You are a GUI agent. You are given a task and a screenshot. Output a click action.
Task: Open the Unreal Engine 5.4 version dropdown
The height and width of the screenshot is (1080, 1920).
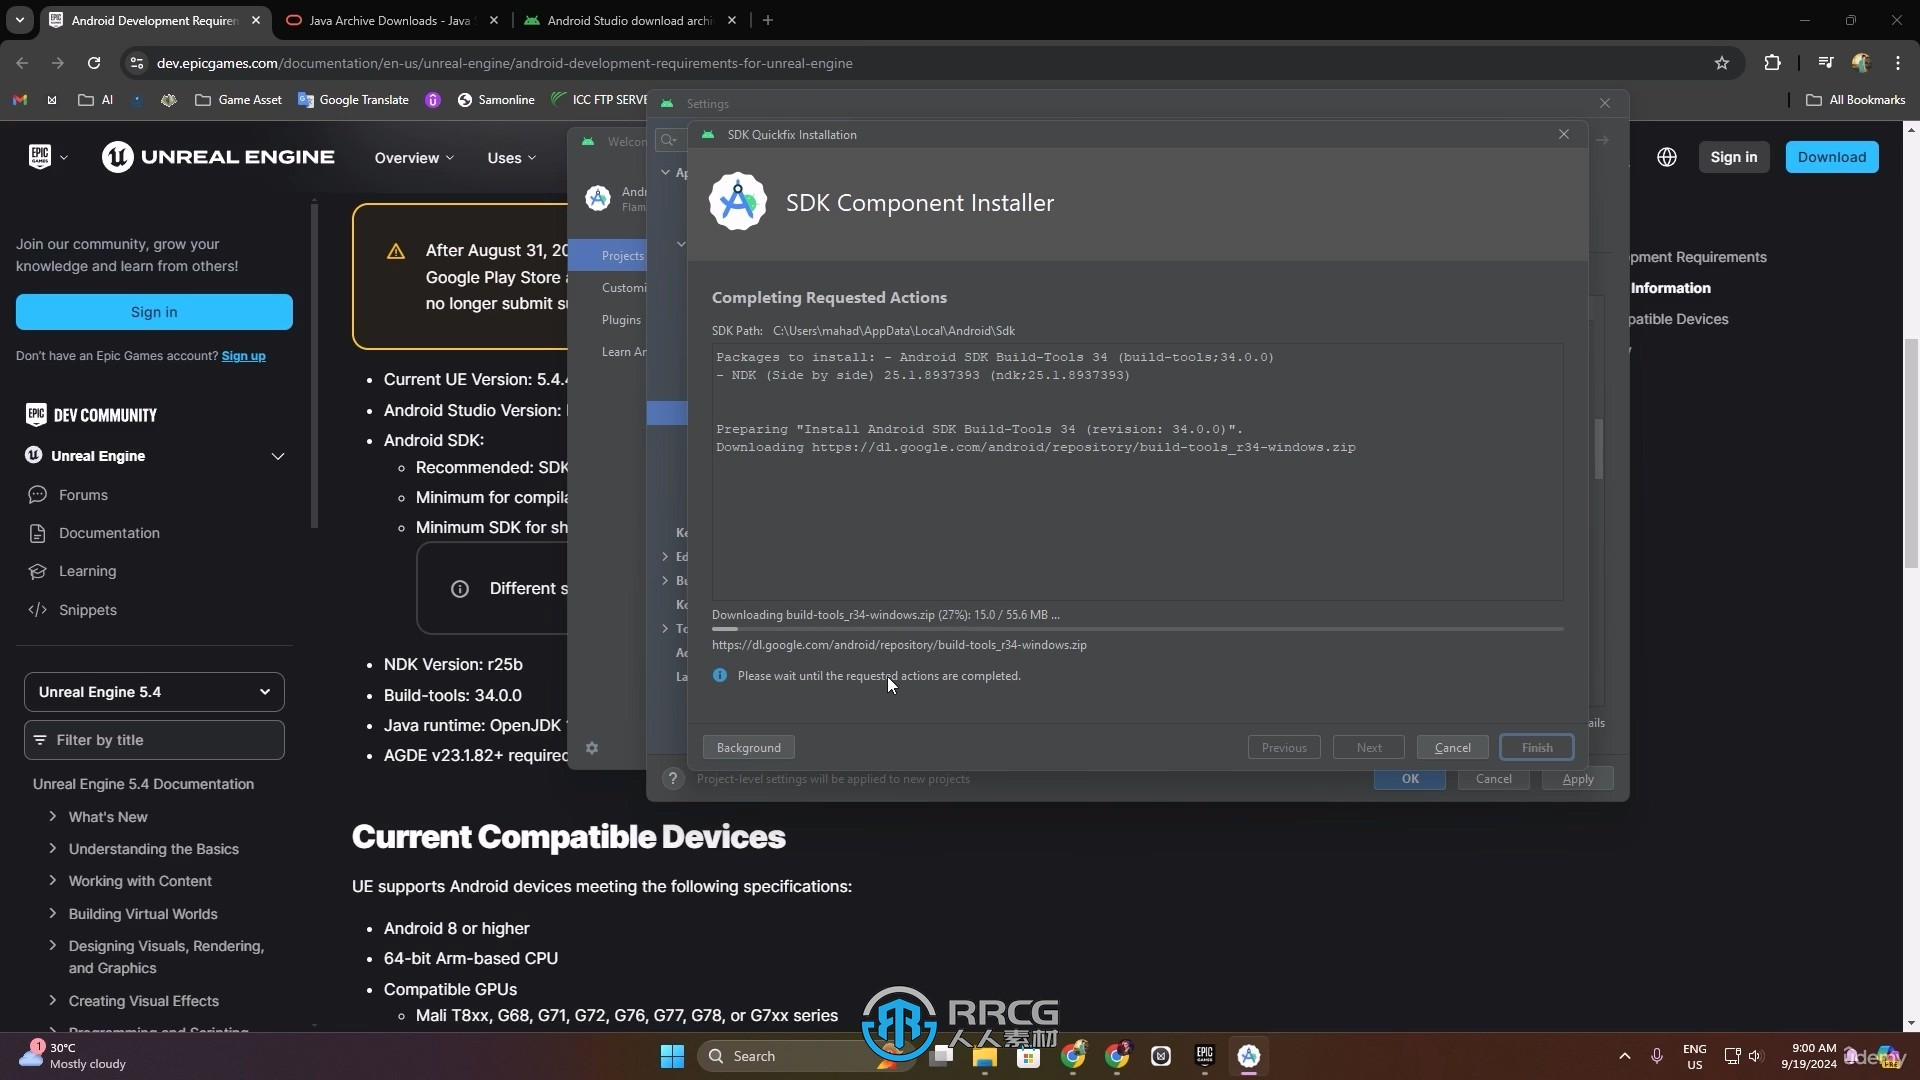click(x=154, y=692)
